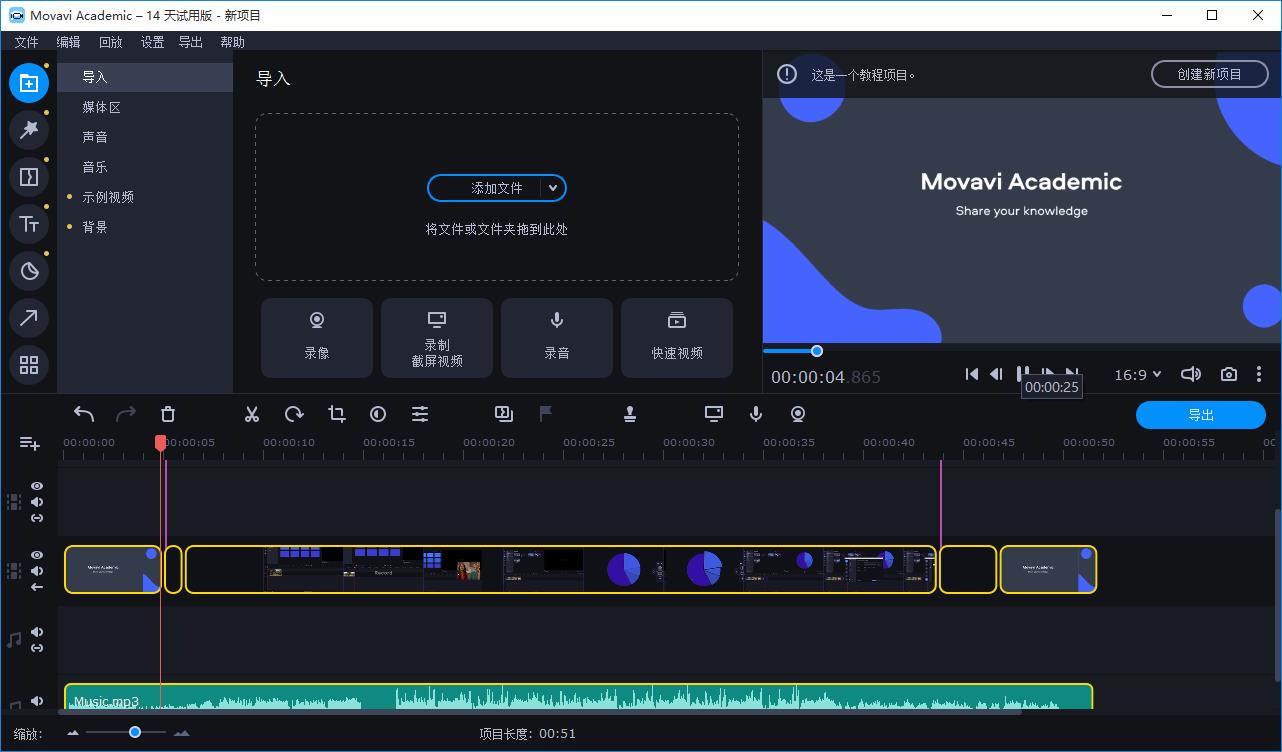Image resolution: width=1282 pixels, height=752 pixels.
Task: Click the 录制截屏视频 button
Action: click(437, 338)
